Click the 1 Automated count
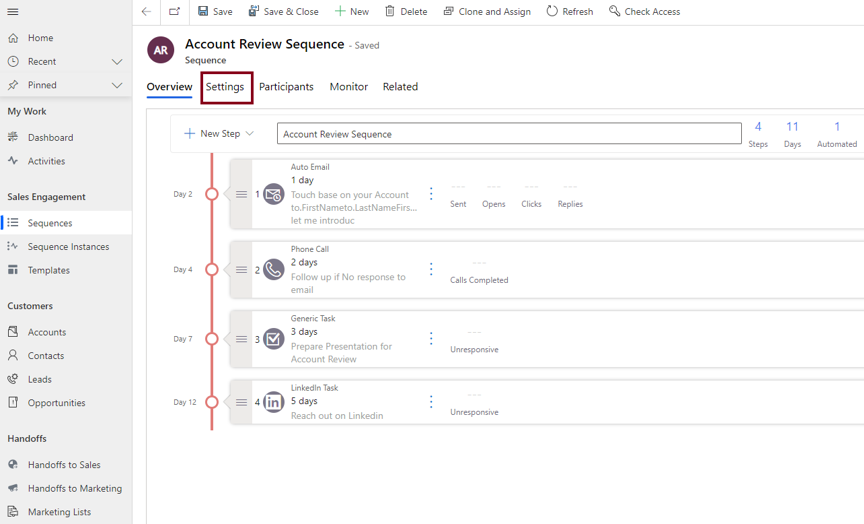864x524 pixels. [x=837, y=134]
